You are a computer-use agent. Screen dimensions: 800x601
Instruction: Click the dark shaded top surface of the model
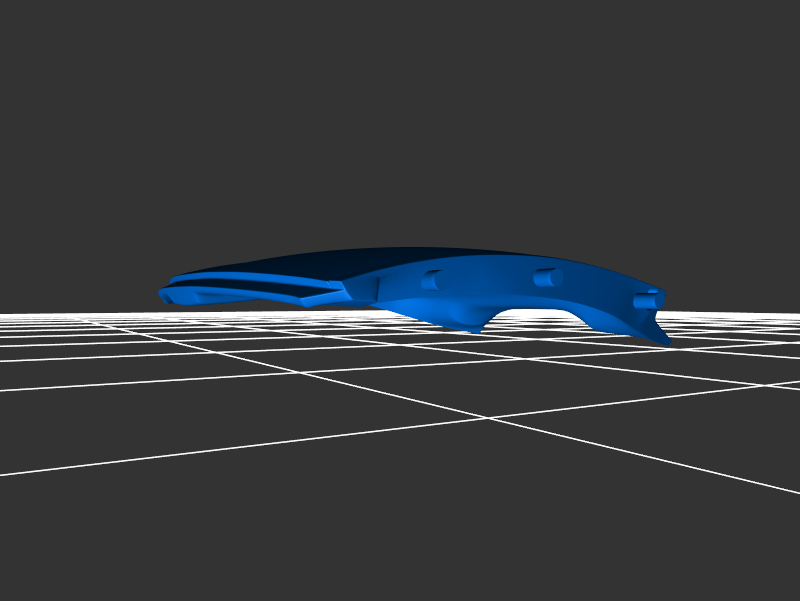pos(380,258)
